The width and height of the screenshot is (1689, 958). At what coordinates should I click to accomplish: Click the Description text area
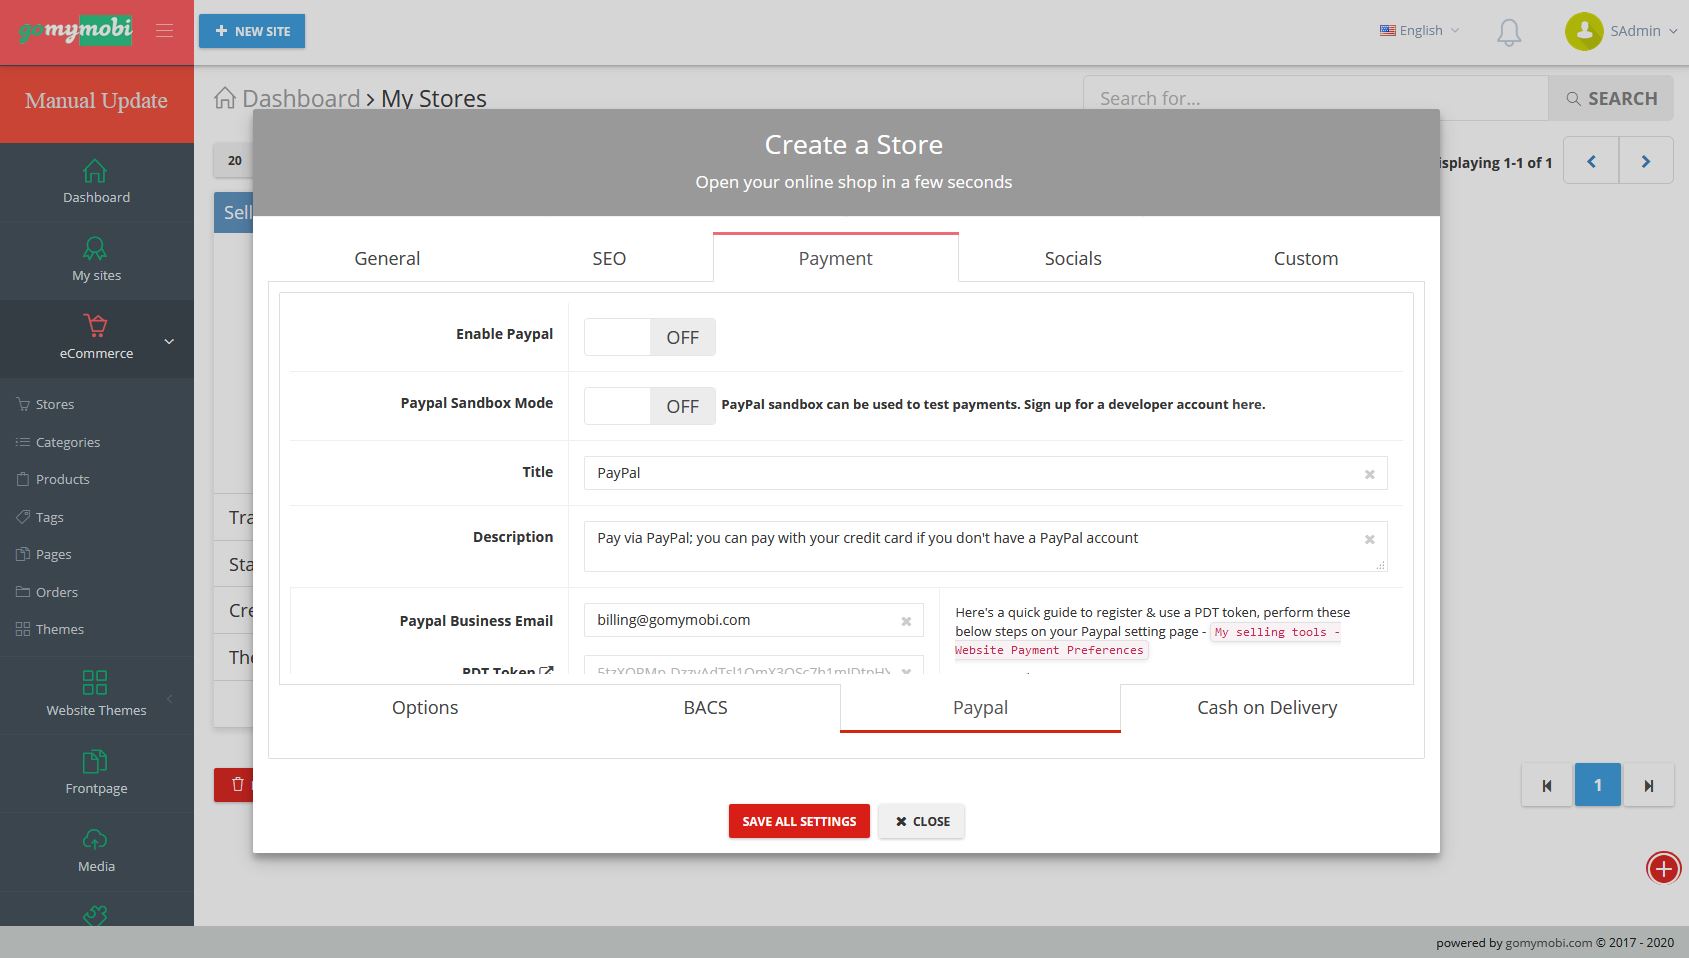pyautogui.click(x=985, y=546)
